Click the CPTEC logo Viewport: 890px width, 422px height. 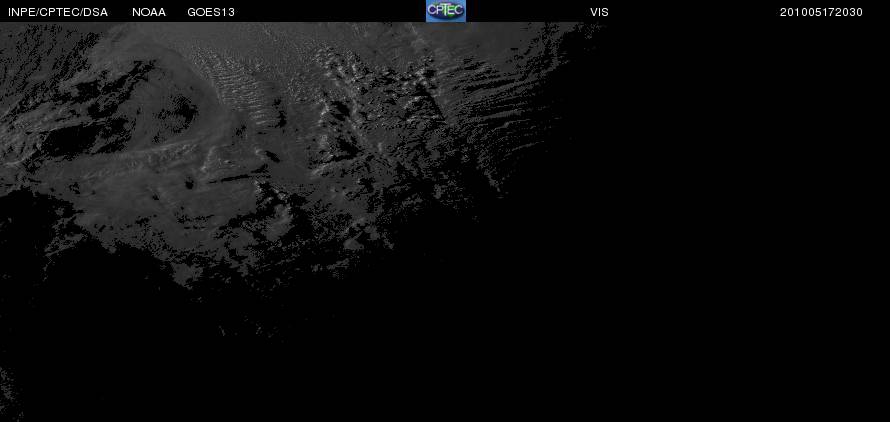point(446,11)
